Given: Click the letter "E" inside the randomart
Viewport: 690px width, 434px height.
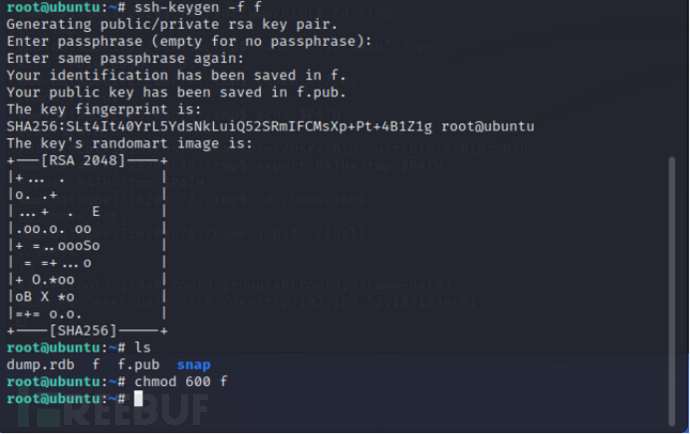Looking at the screenshot, I should pyautogui.click(x=96, y=211).
